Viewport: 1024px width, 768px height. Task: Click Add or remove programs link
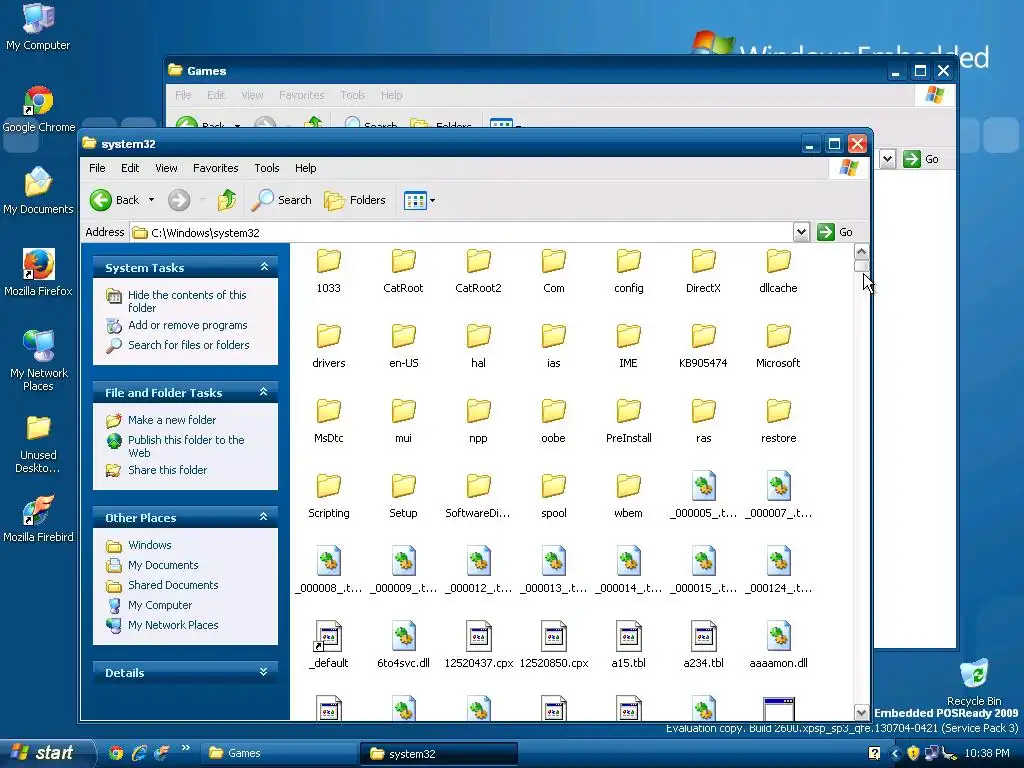pyautogui.click(x=187, y=325)
